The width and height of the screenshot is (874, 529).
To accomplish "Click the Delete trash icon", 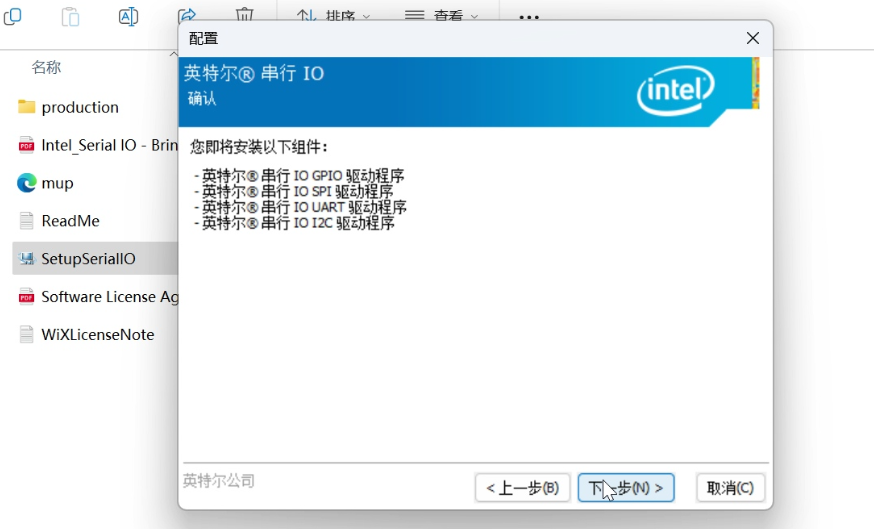I will coord(244,15).
